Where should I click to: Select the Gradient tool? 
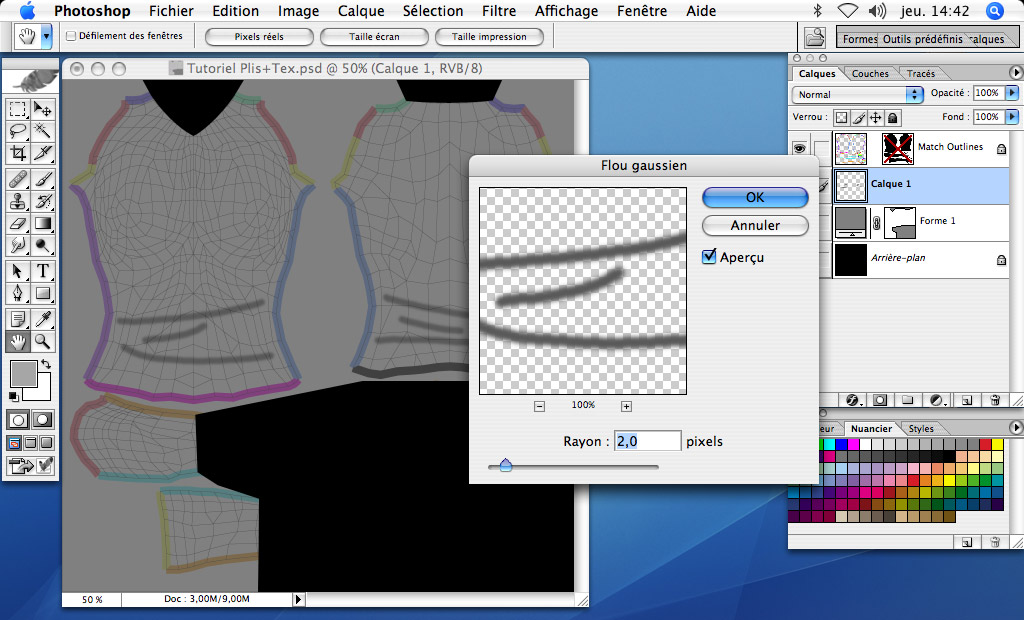click(x=43, y=223)
